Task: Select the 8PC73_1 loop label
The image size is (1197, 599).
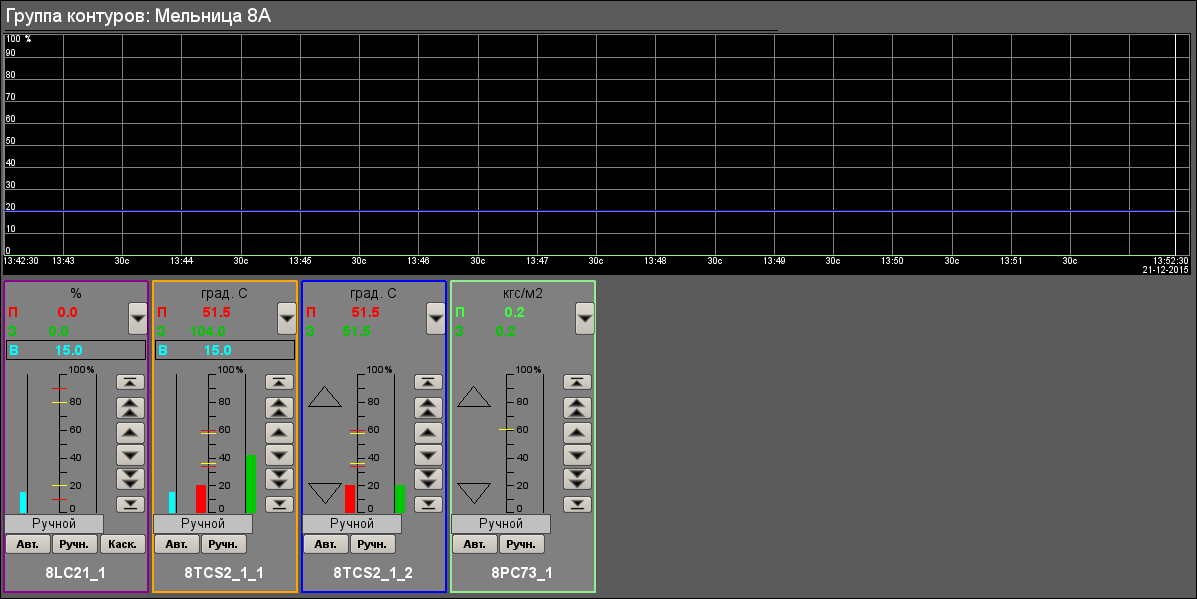Action: click(522, 574)
